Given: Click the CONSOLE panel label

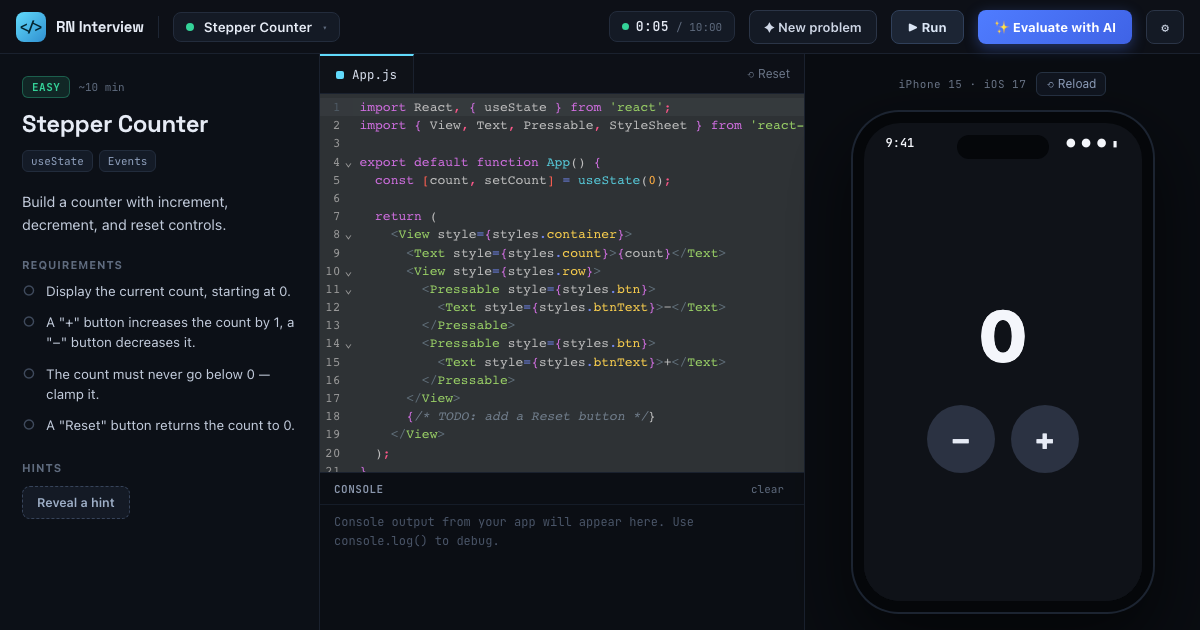Looking at the screenshot, I should click(359, 489).
